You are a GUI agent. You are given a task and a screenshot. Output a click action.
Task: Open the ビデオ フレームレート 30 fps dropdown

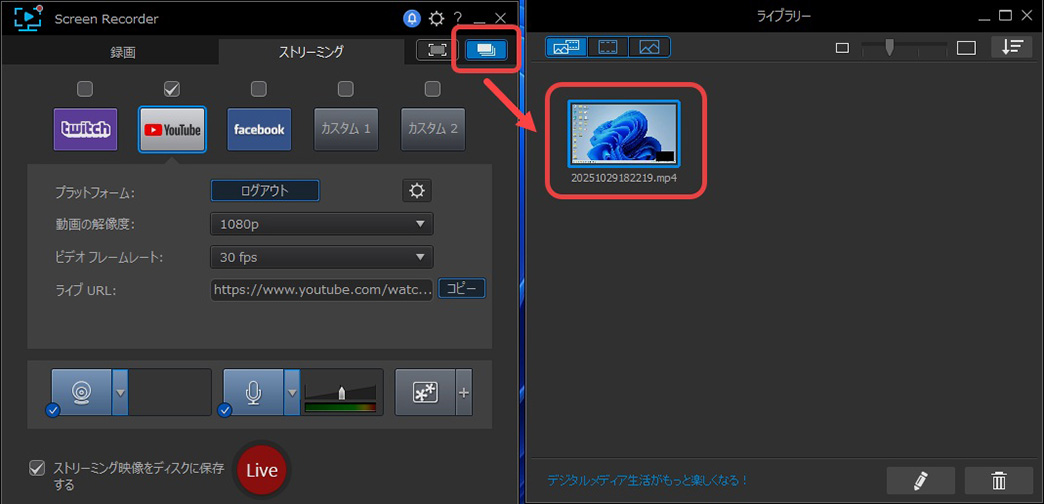[322, 257]
